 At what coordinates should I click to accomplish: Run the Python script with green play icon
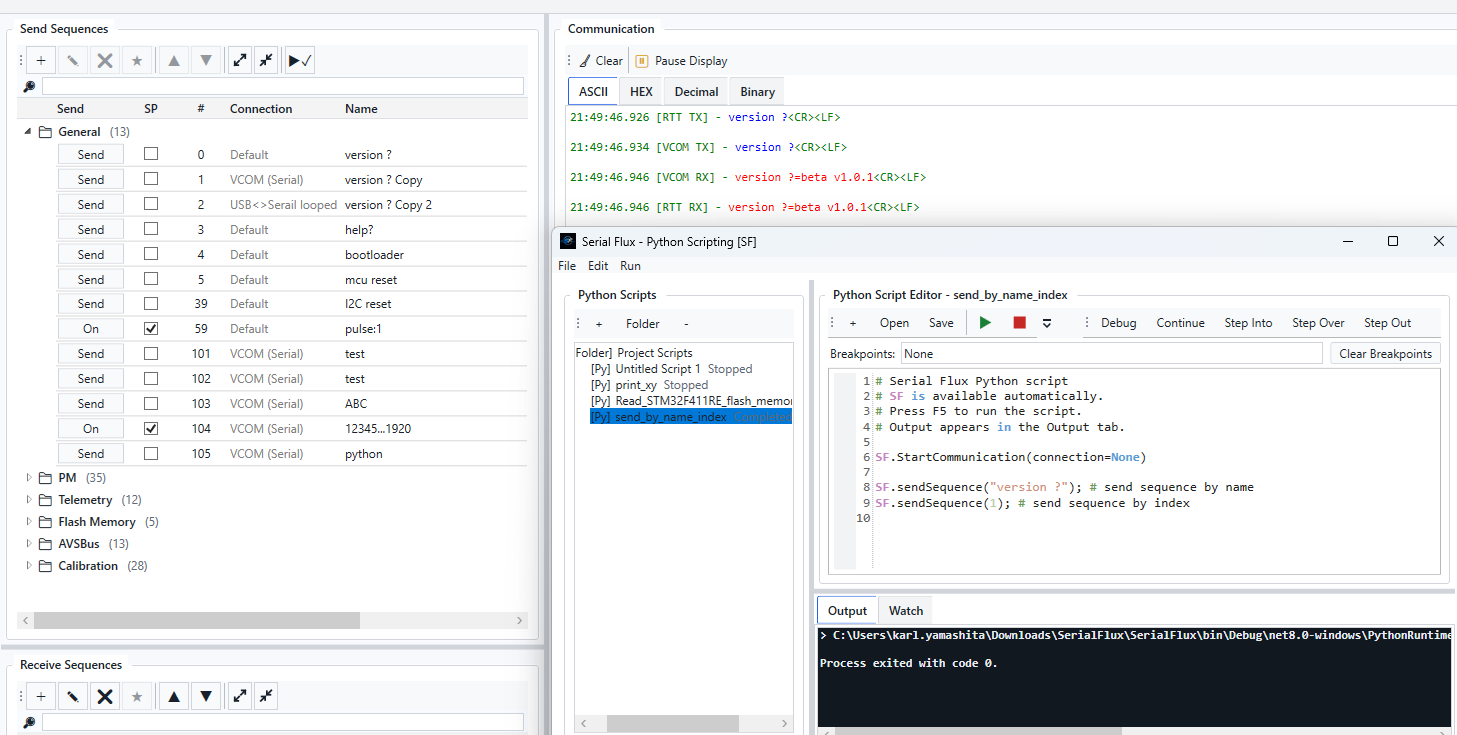pyautogui.click(x=985, y=322)
